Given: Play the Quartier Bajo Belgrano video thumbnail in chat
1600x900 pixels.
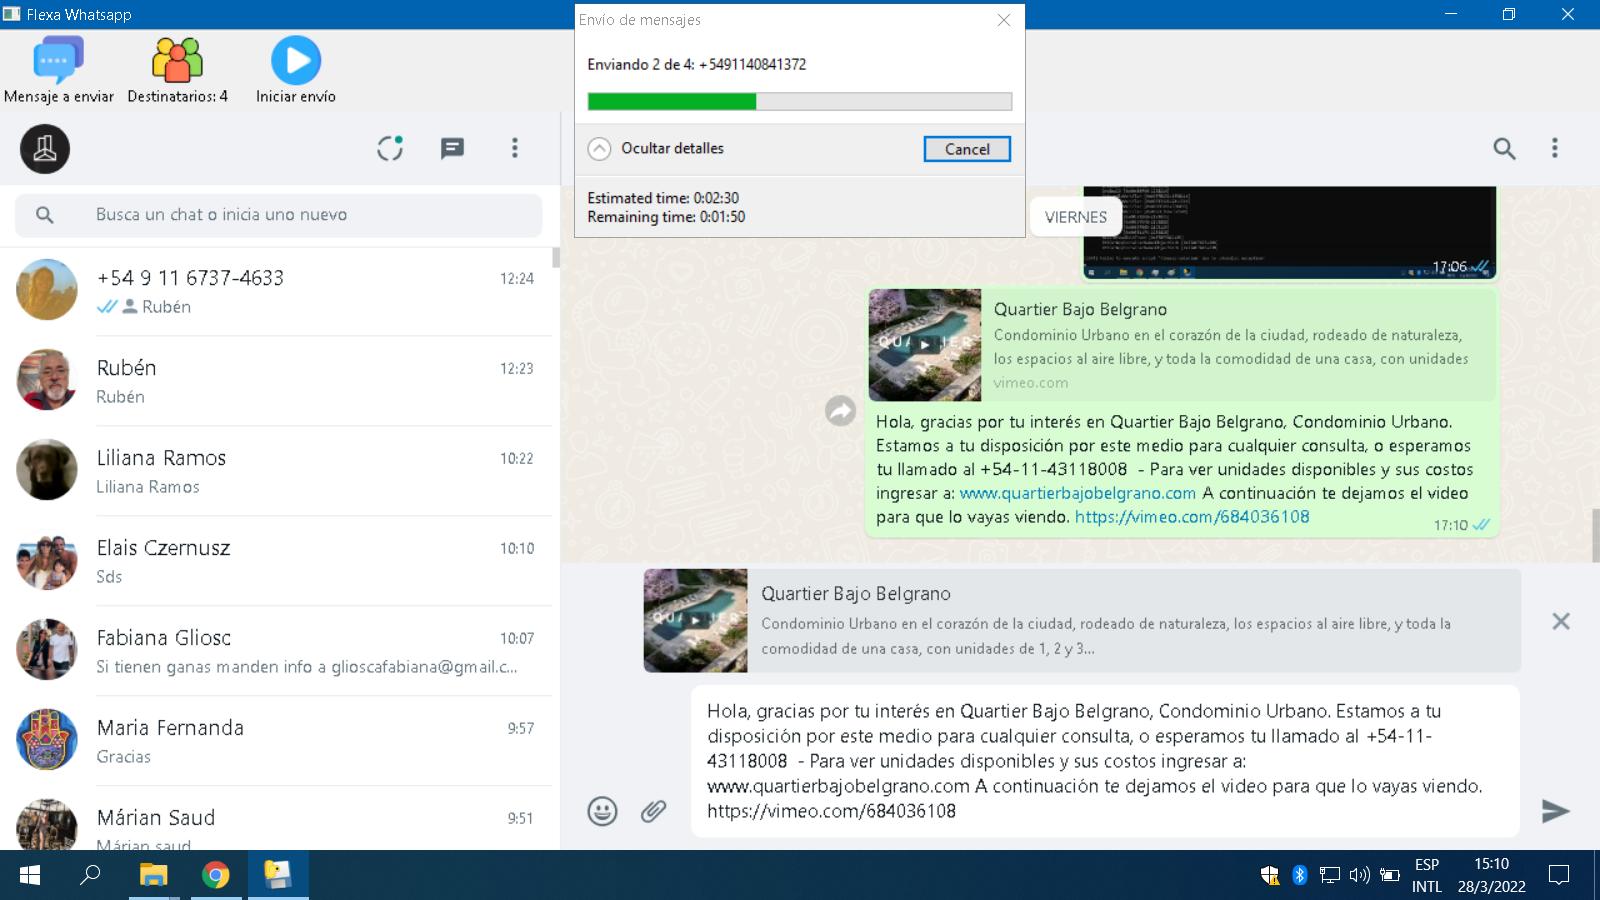Looking at the screenshot, I should click(x=925, y=345).
